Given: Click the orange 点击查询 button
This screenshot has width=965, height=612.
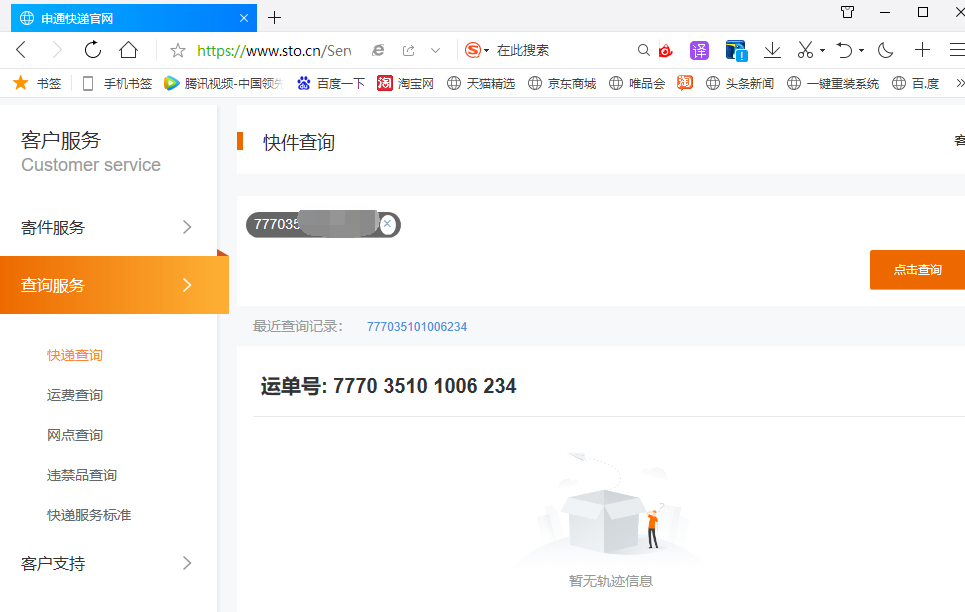Looking at the screenshot, I should (917, 270).
